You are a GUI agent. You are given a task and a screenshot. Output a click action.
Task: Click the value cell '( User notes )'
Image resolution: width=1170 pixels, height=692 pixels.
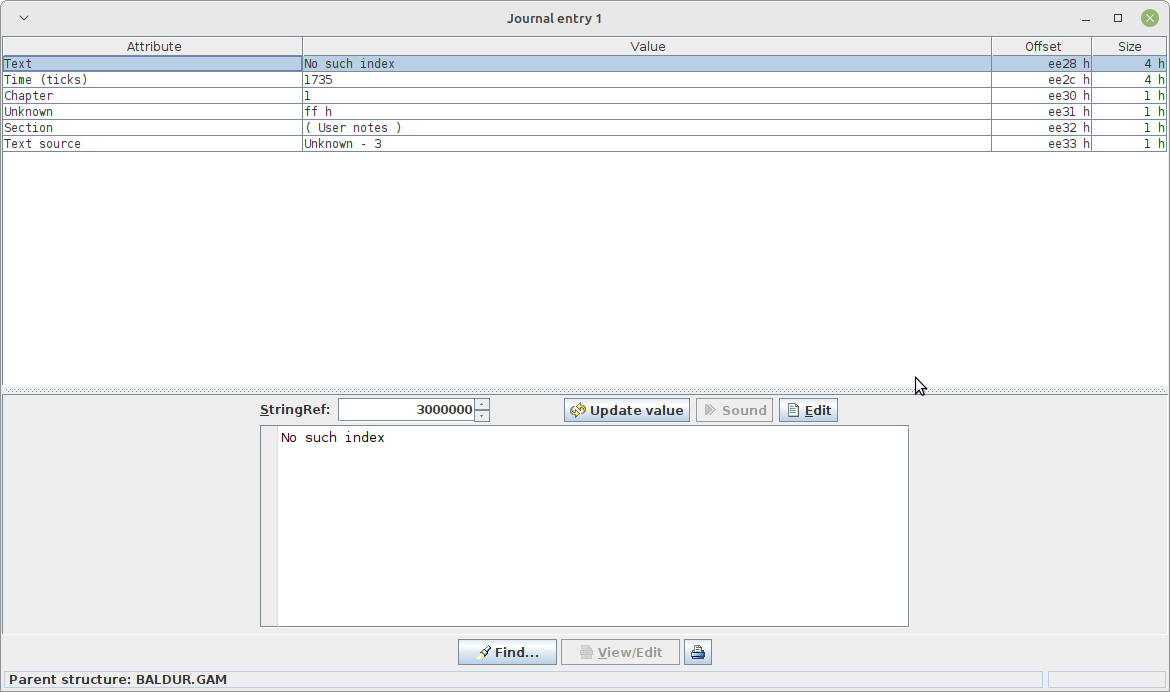coord(647,128)
